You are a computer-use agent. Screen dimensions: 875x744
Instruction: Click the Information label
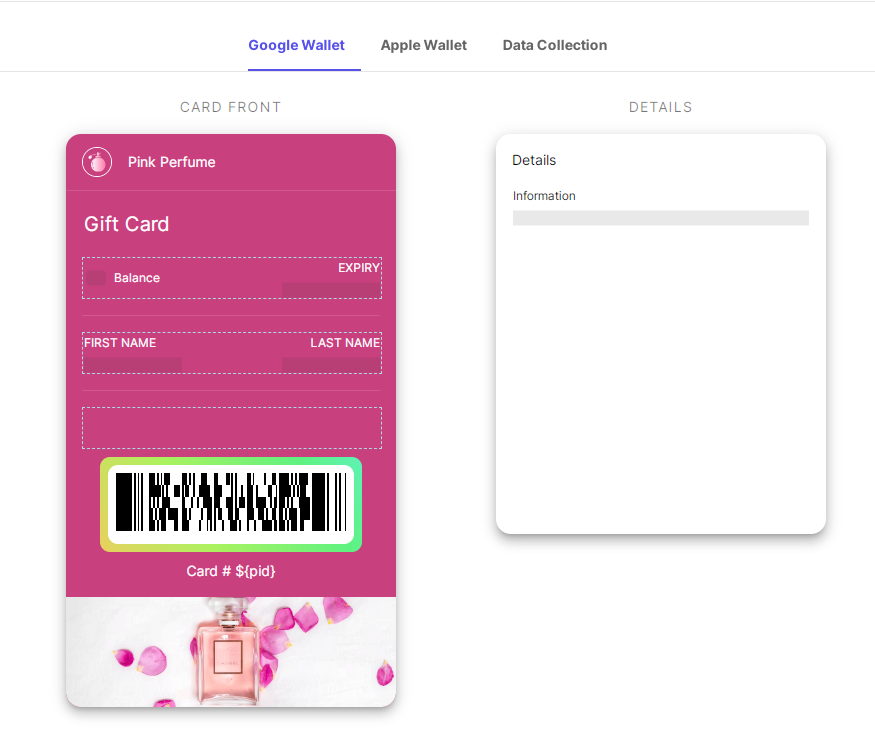[544, 196]
